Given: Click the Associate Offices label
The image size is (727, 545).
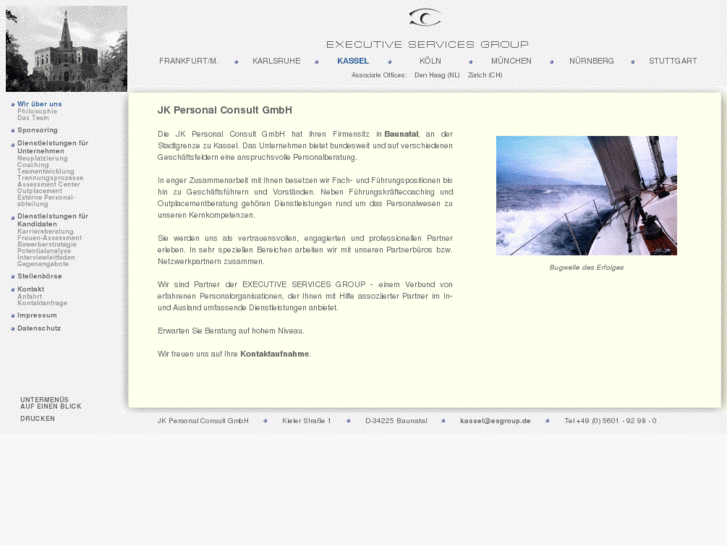Looking at the screenshot, I should pyautogui.click(x=379, y=75).
